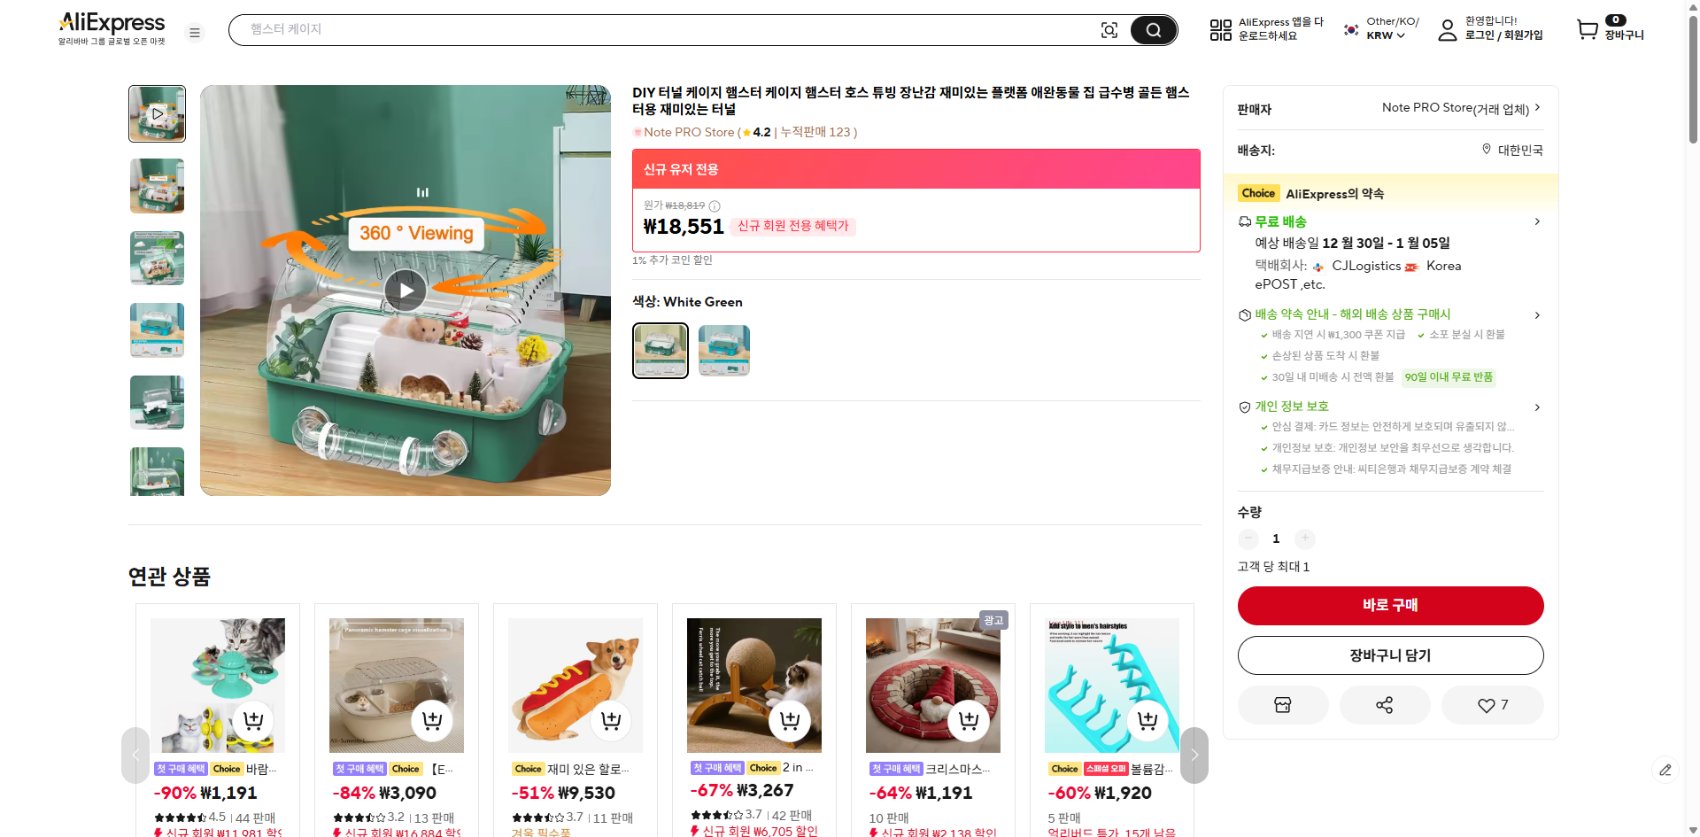Image resolution: width=1700 pixels, height=837 pixels.
Task: Click the QR code app download icon
Action: coord(1220,30)
